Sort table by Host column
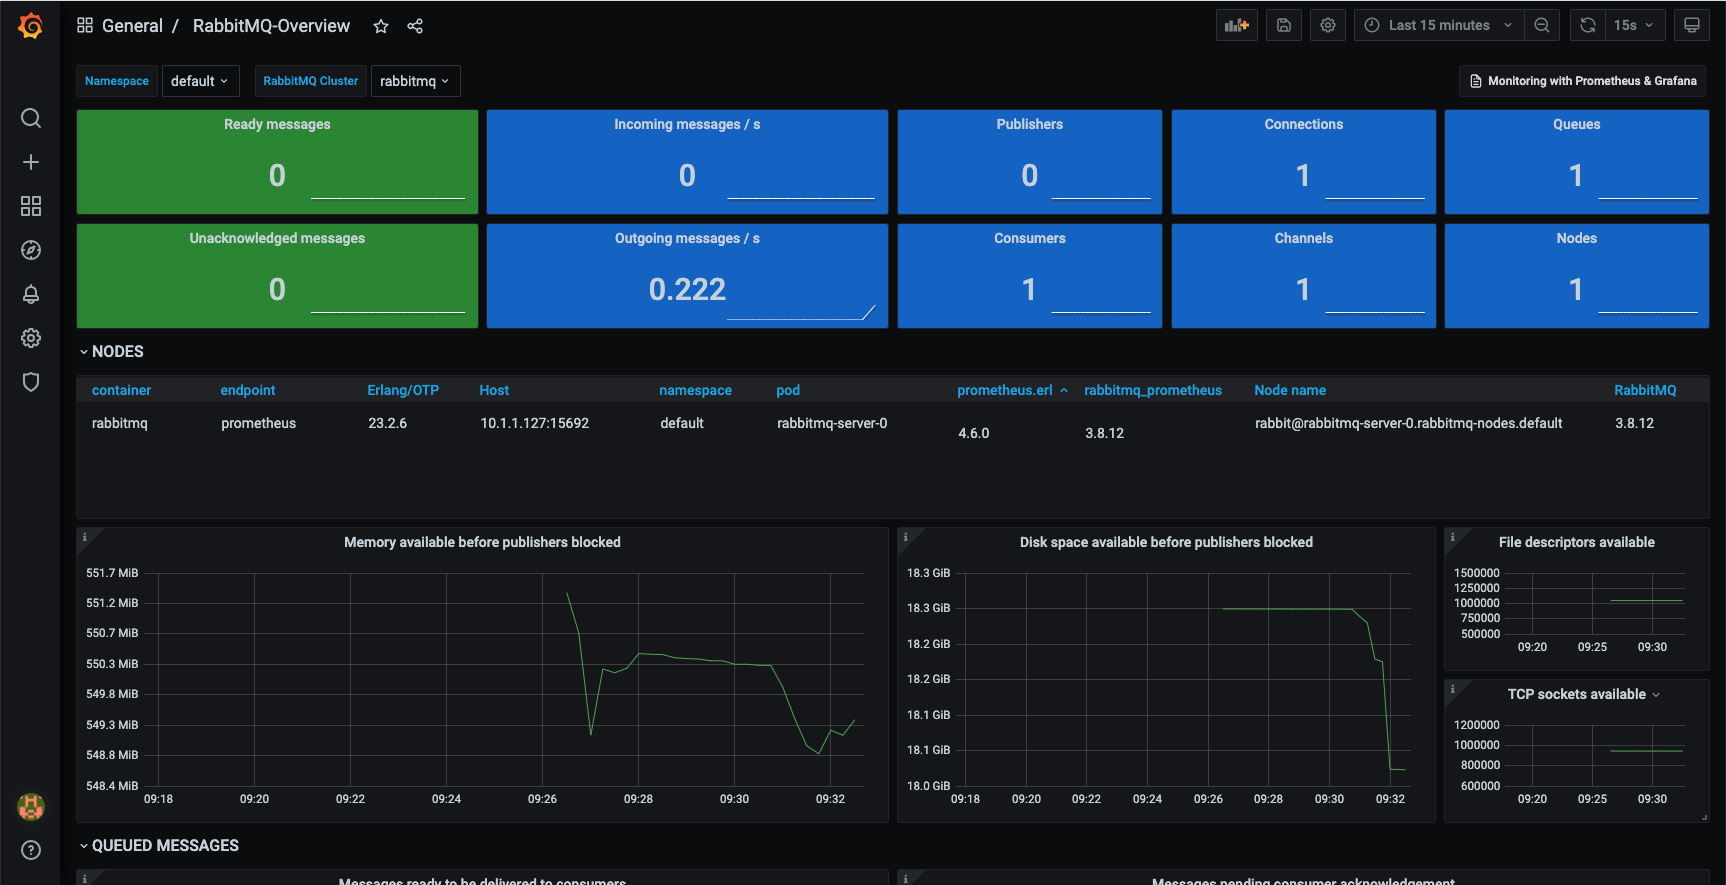This screenshot has height=885, width=1726. pyautogui.click(x=494, y=390)
